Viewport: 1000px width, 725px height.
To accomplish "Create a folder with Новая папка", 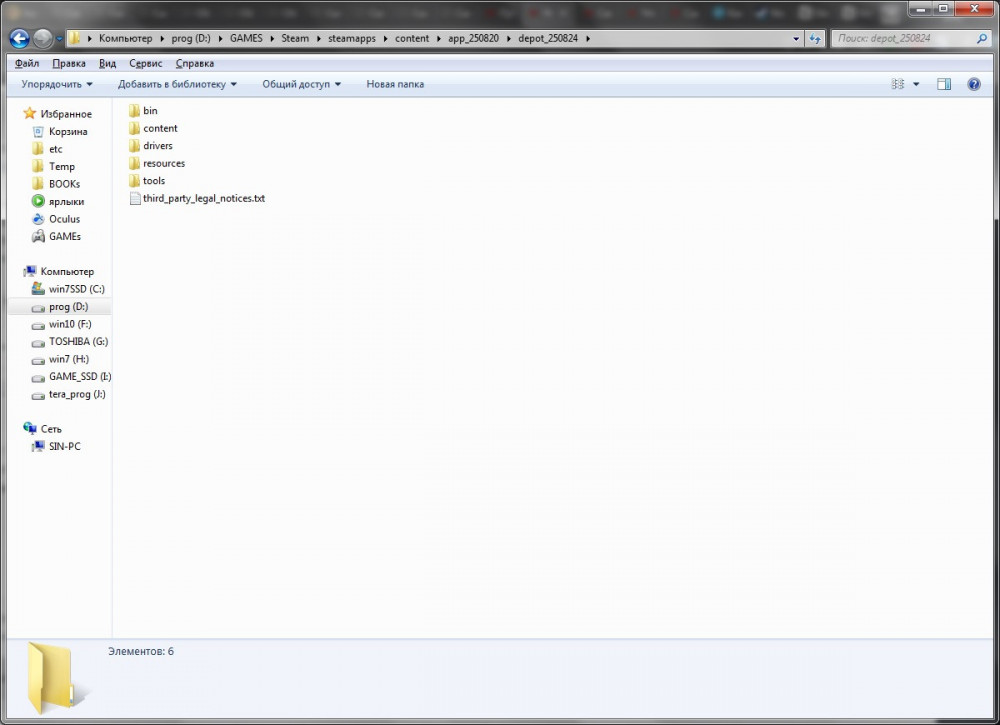I will [x=395, y=84].
